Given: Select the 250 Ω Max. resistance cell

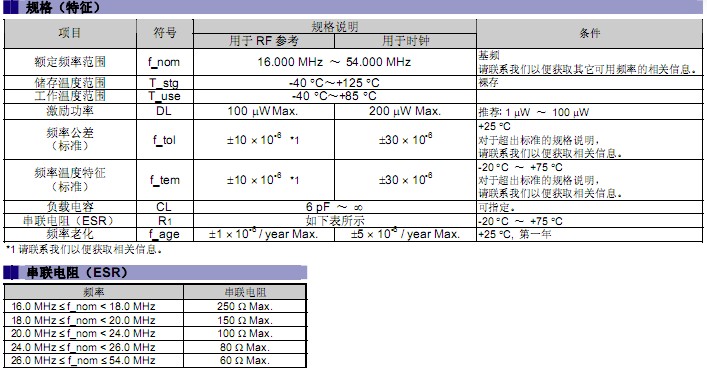Looking at the screenshot, I should pos(245,306).
